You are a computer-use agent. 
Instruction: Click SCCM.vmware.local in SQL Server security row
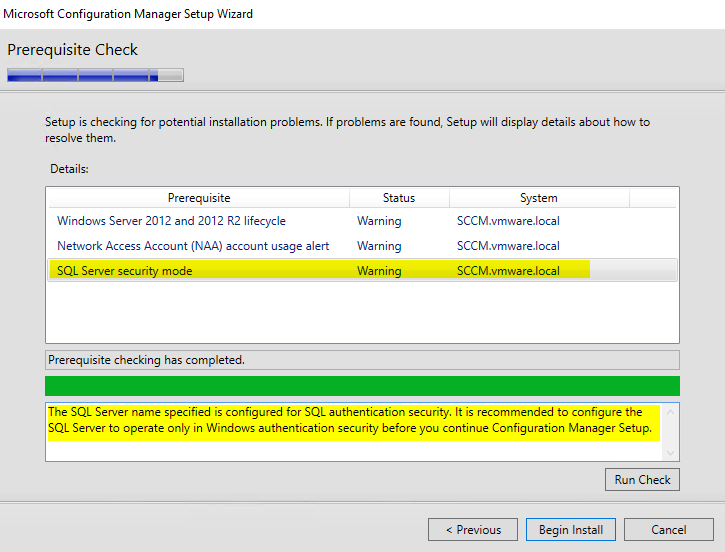[508, 271]
